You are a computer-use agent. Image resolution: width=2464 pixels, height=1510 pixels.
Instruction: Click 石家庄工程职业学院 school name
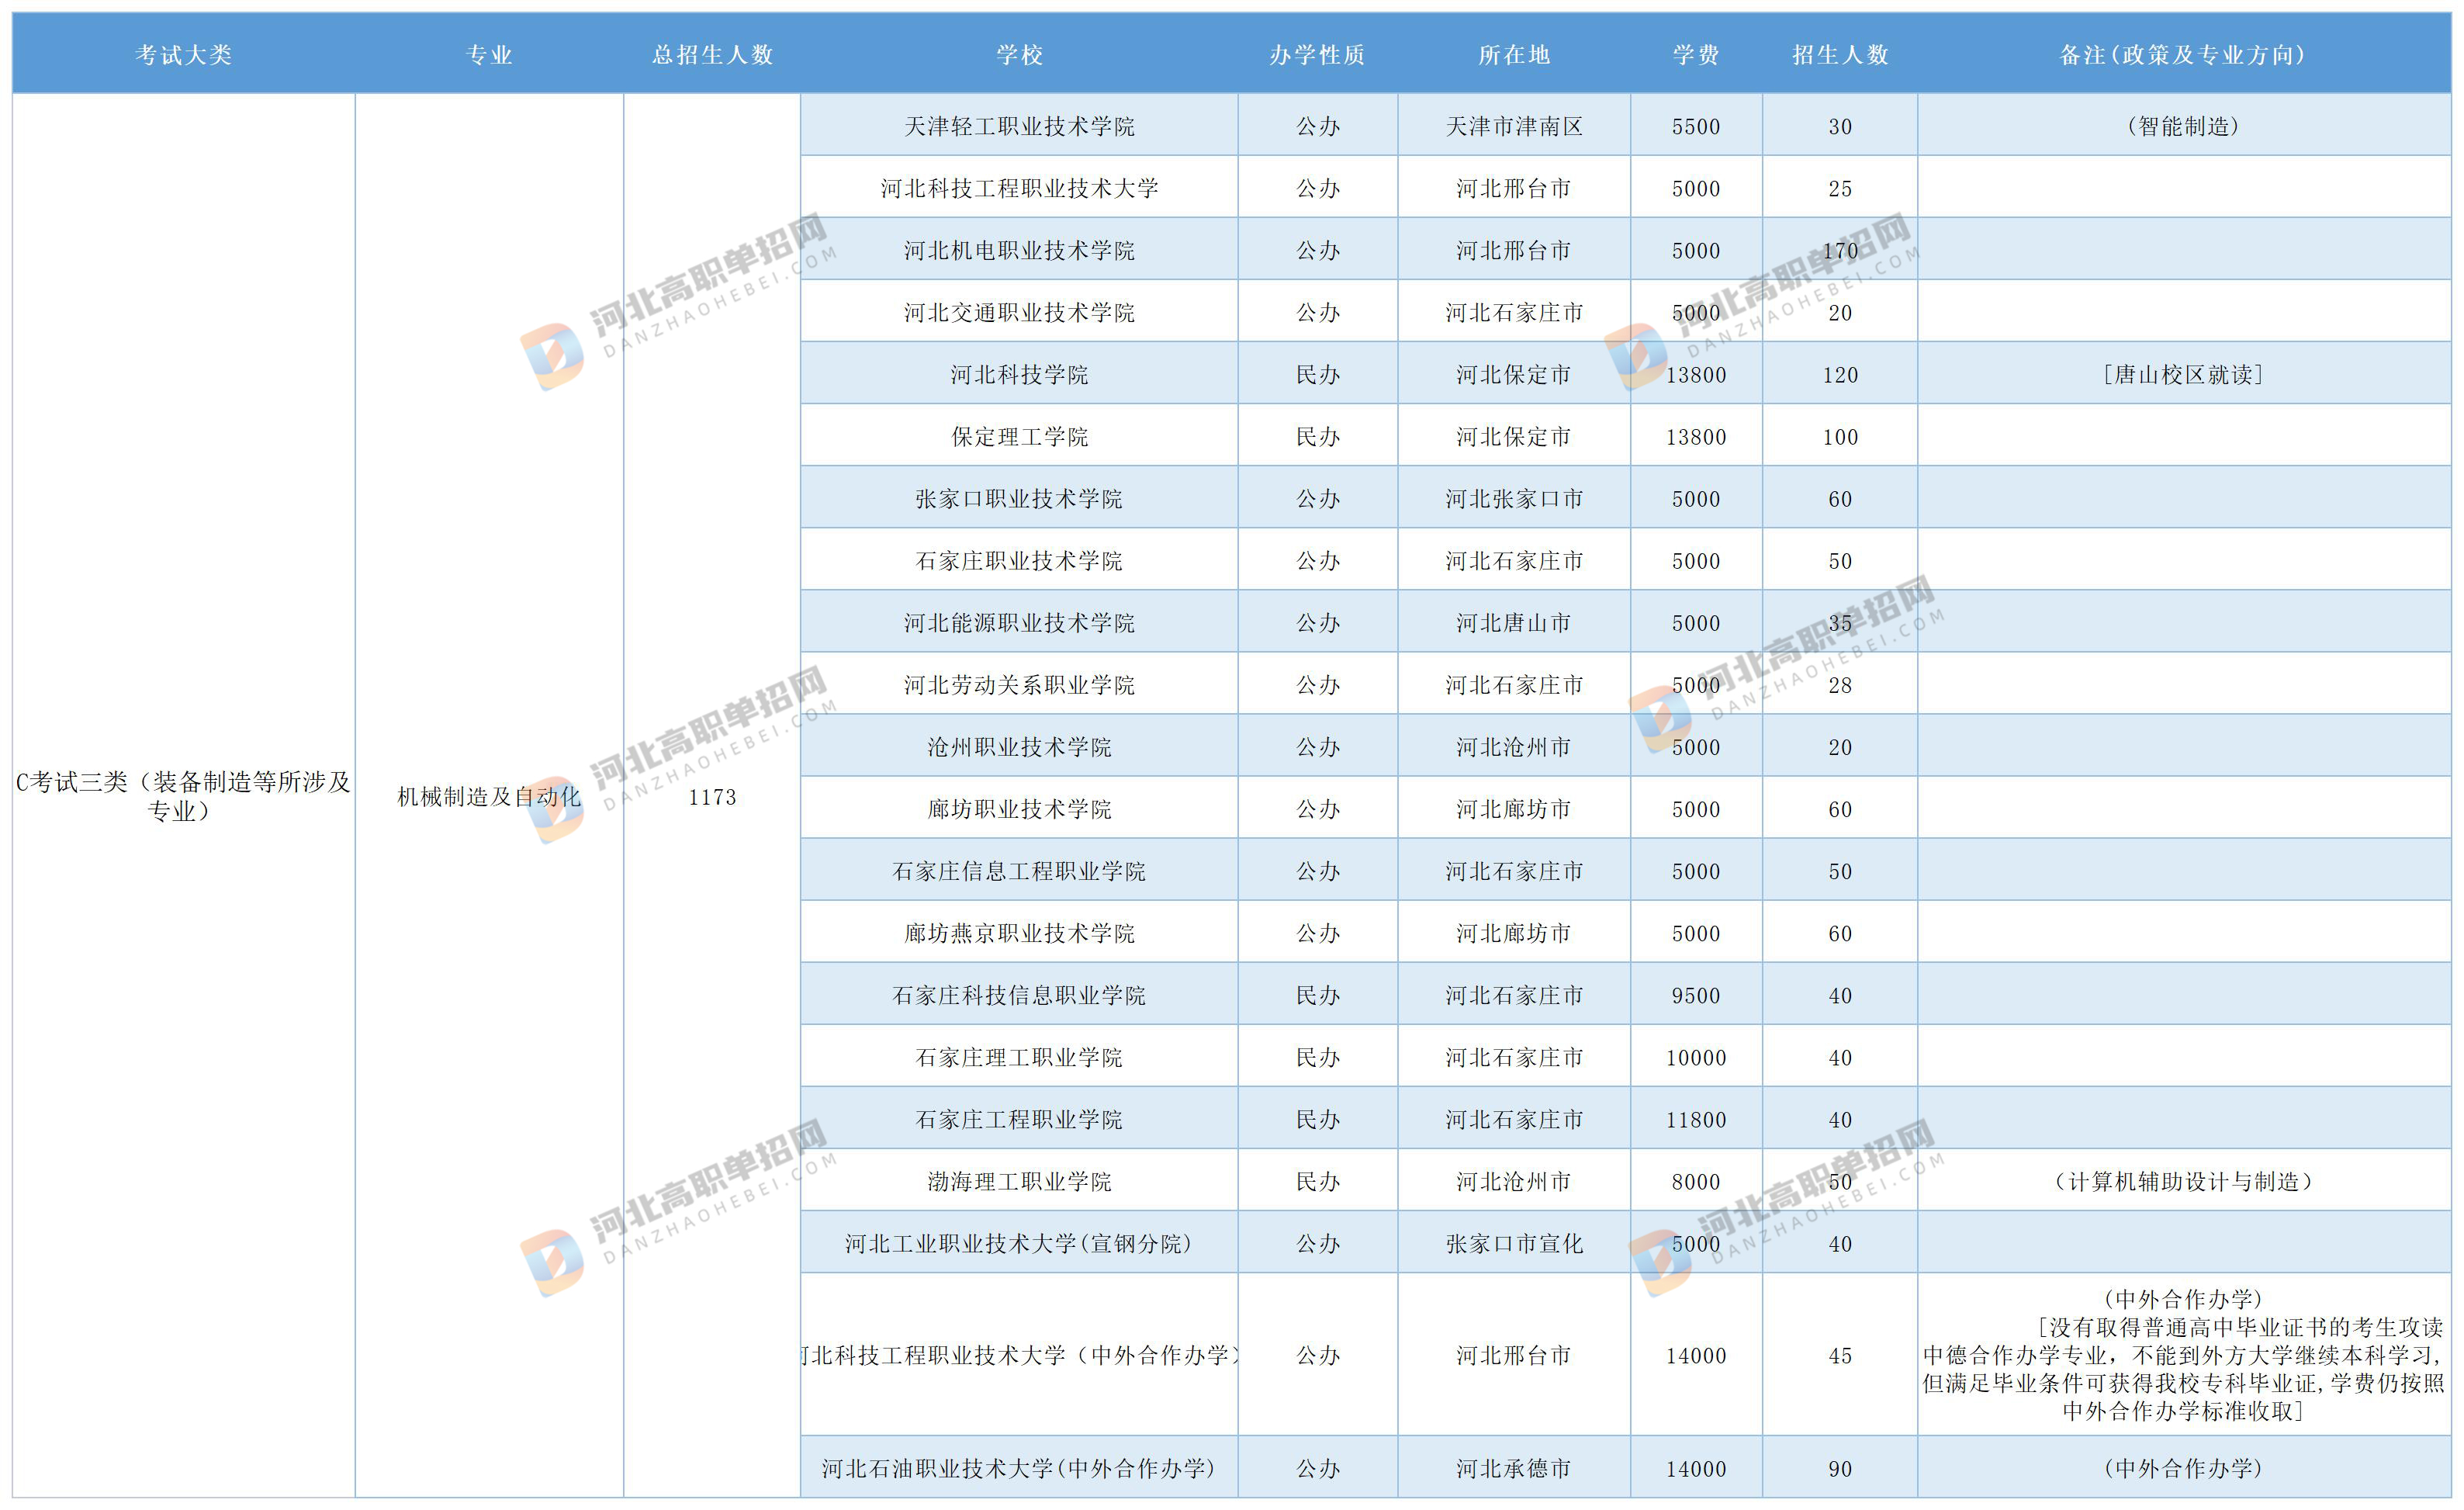pos(1019,1118)
